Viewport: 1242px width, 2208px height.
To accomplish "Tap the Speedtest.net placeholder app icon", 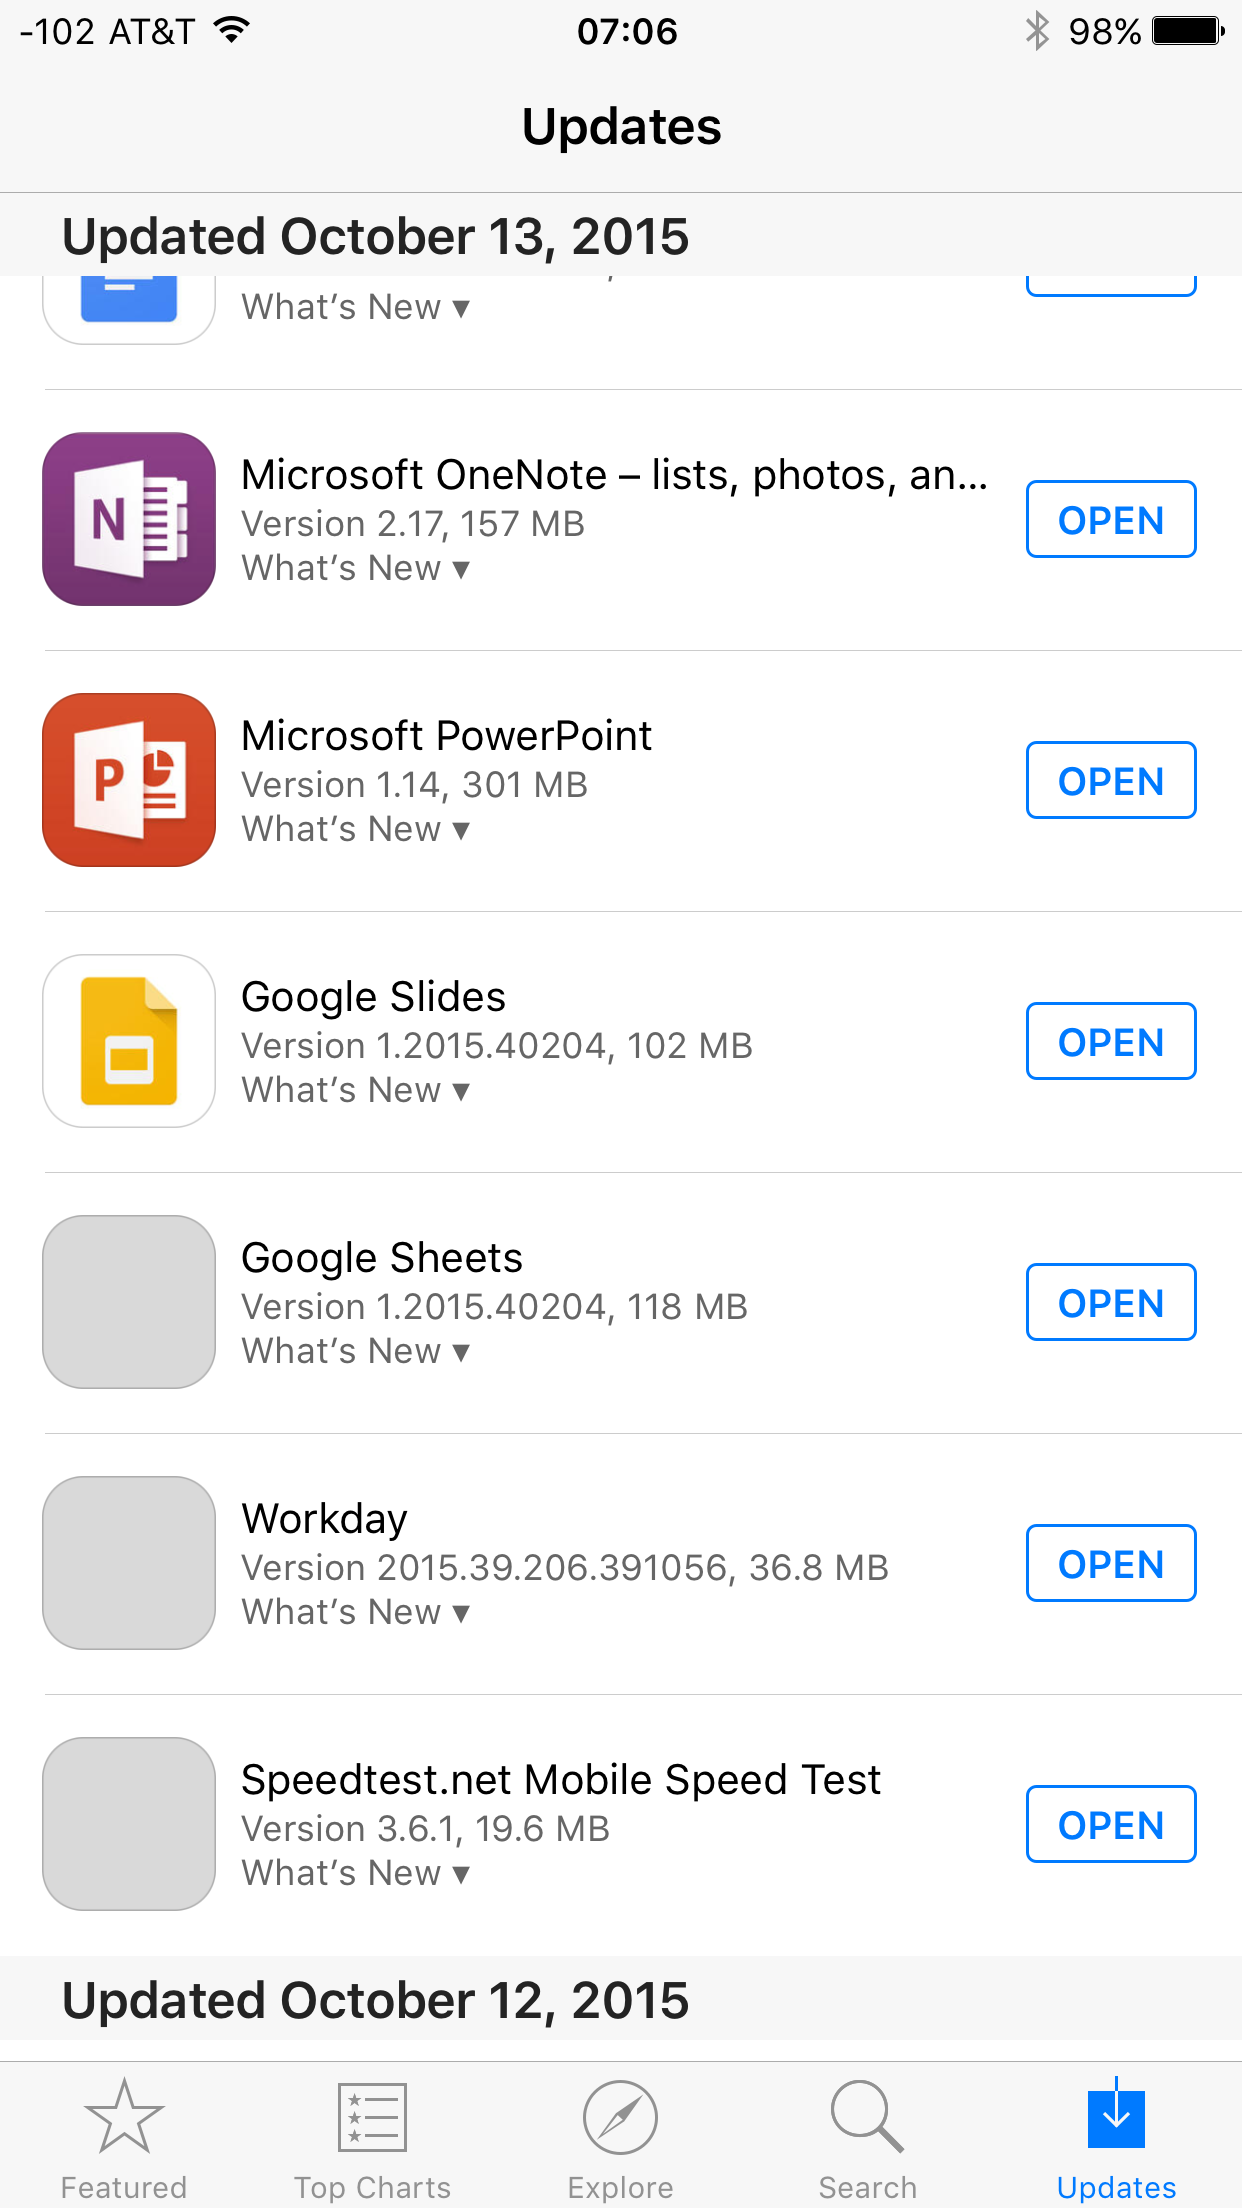I will [x=129, y=1824].
